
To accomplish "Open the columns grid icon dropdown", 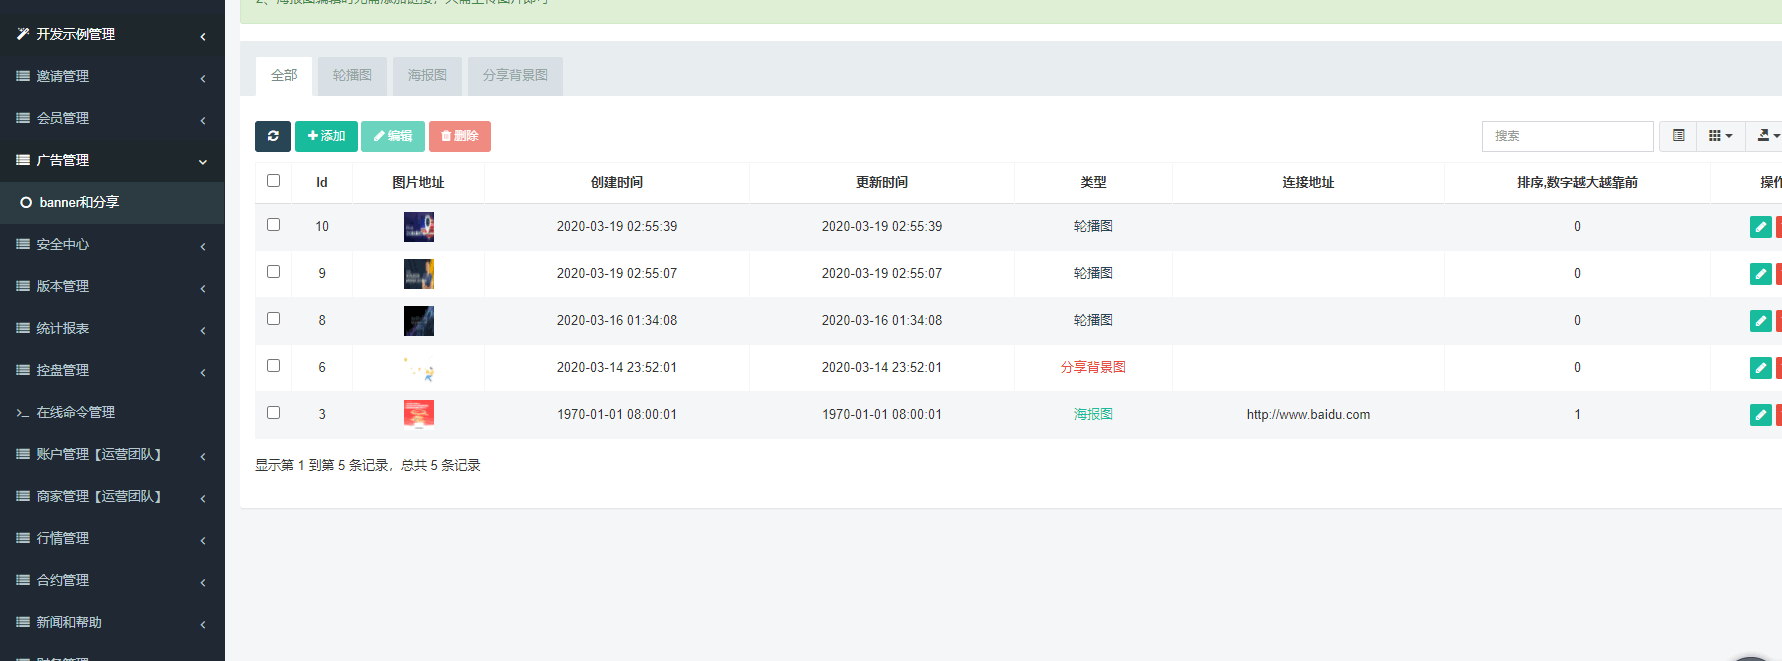I will click(1720, 136).
